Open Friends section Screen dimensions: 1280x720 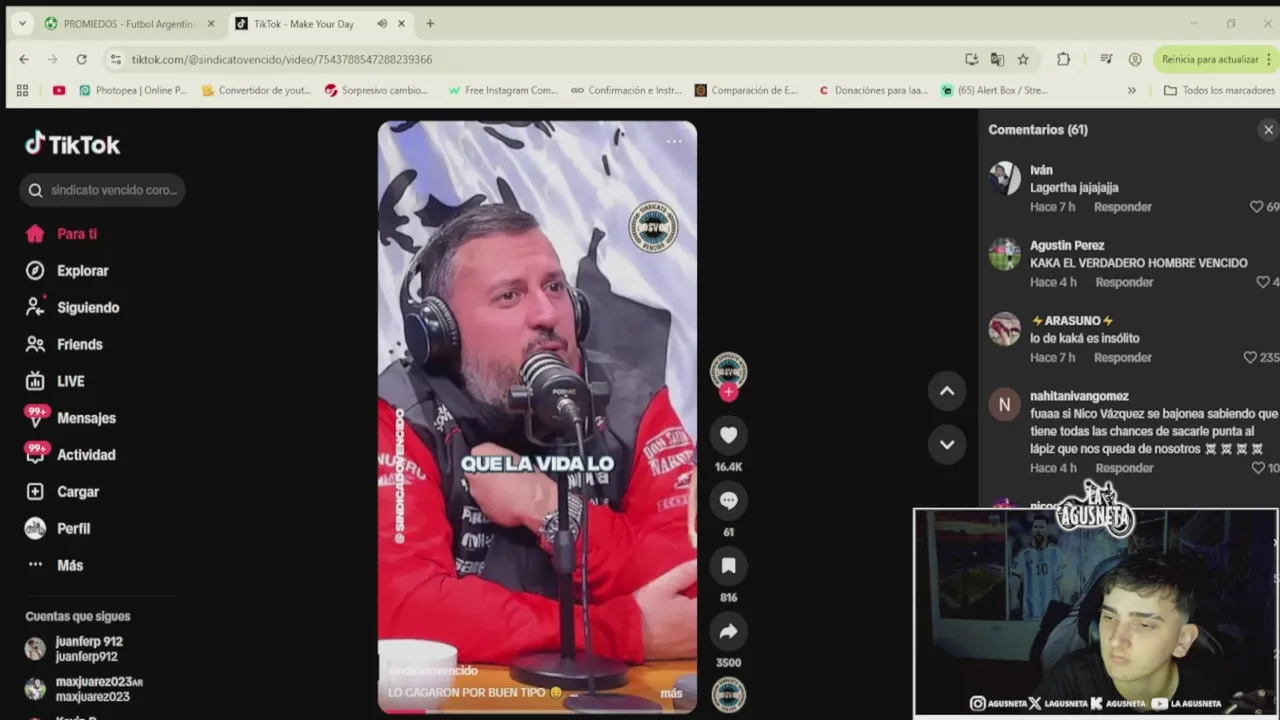[x=79, y=344]
